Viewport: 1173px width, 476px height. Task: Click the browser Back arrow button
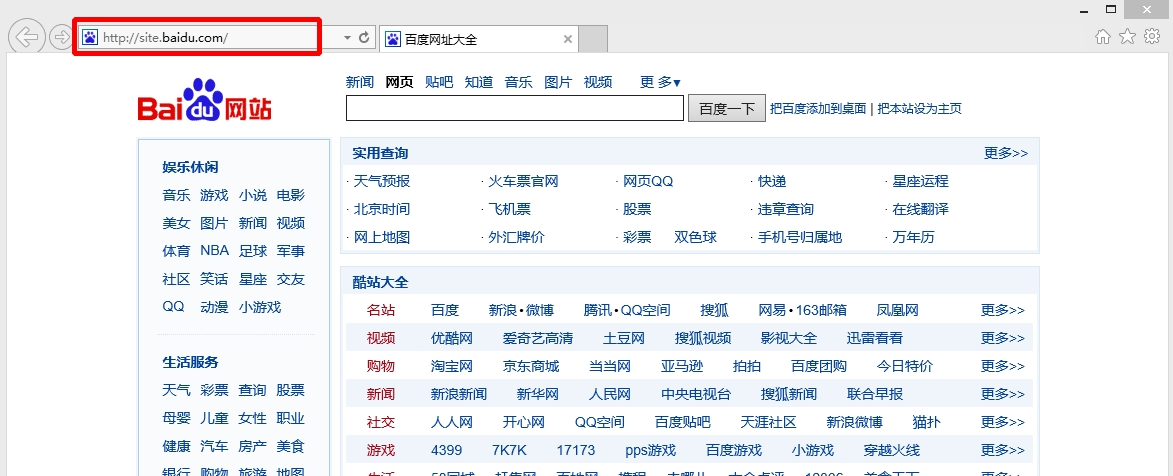coord(28,37)
